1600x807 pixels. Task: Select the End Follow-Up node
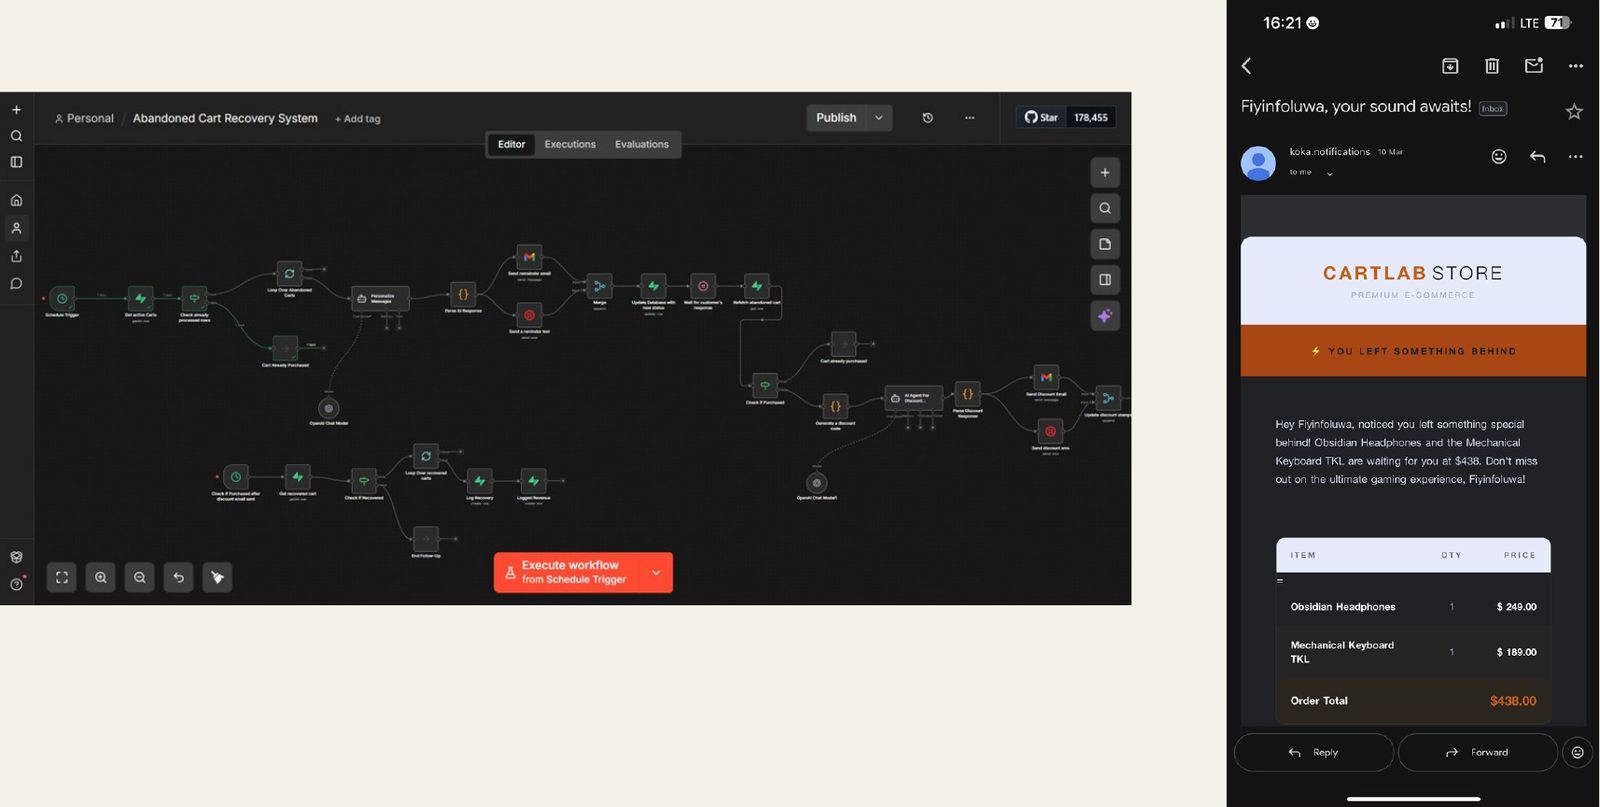point(425,539)
